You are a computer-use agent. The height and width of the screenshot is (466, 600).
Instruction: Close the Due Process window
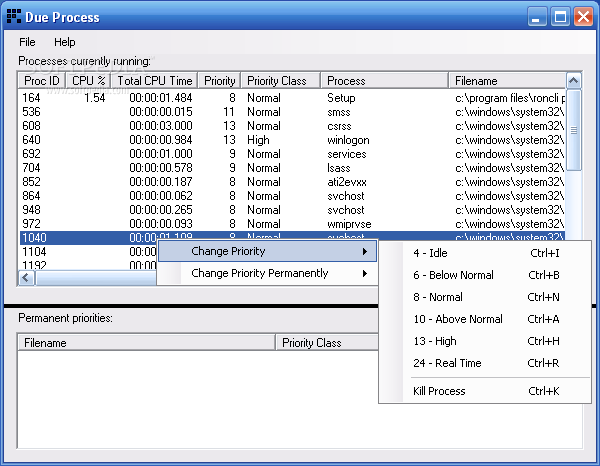tap(584, 17)
